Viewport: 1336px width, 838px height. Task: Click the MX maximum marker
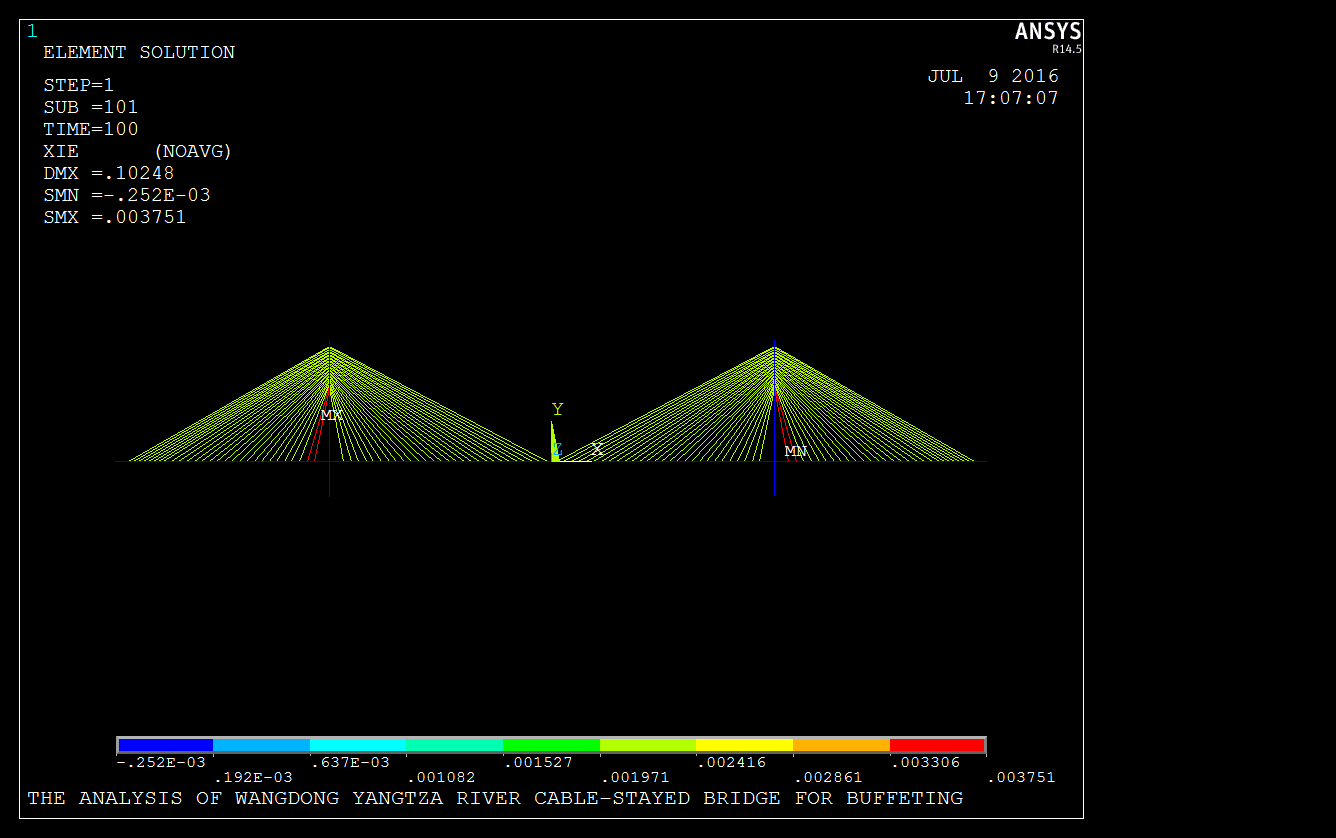(331, 415)
